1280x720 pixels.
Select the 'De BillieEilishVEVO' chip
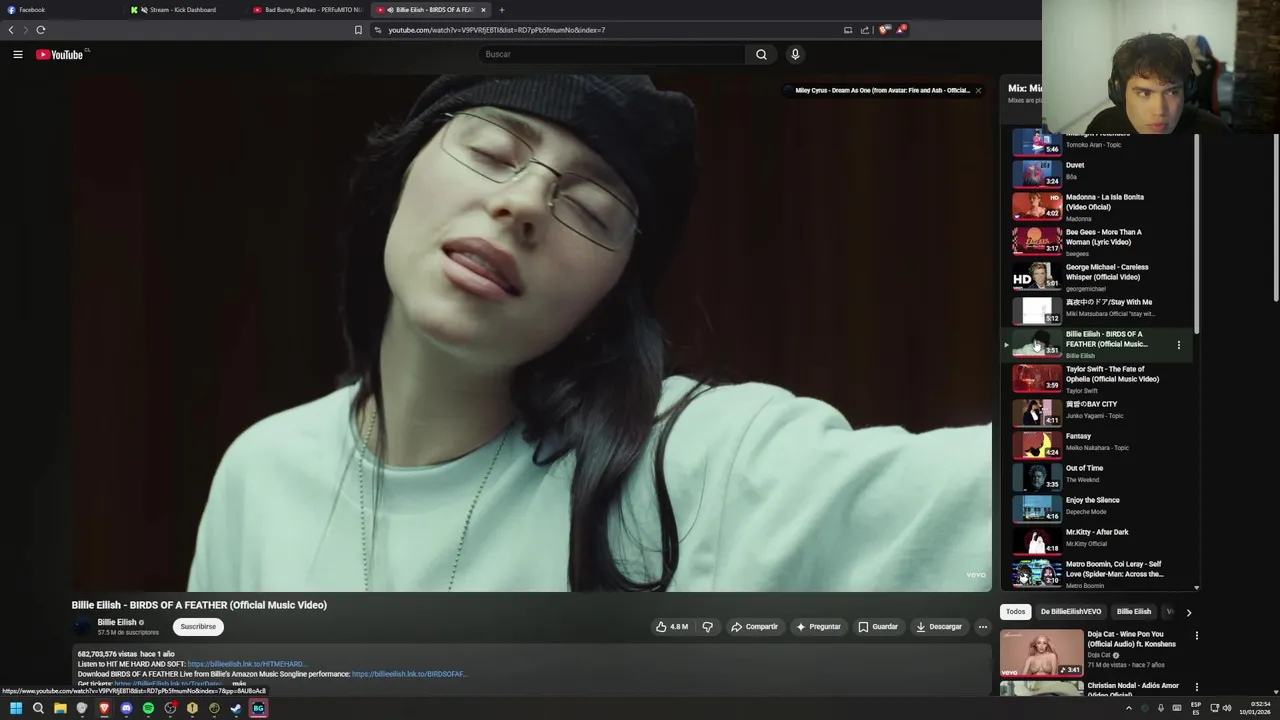click(x=1071, y=612)
